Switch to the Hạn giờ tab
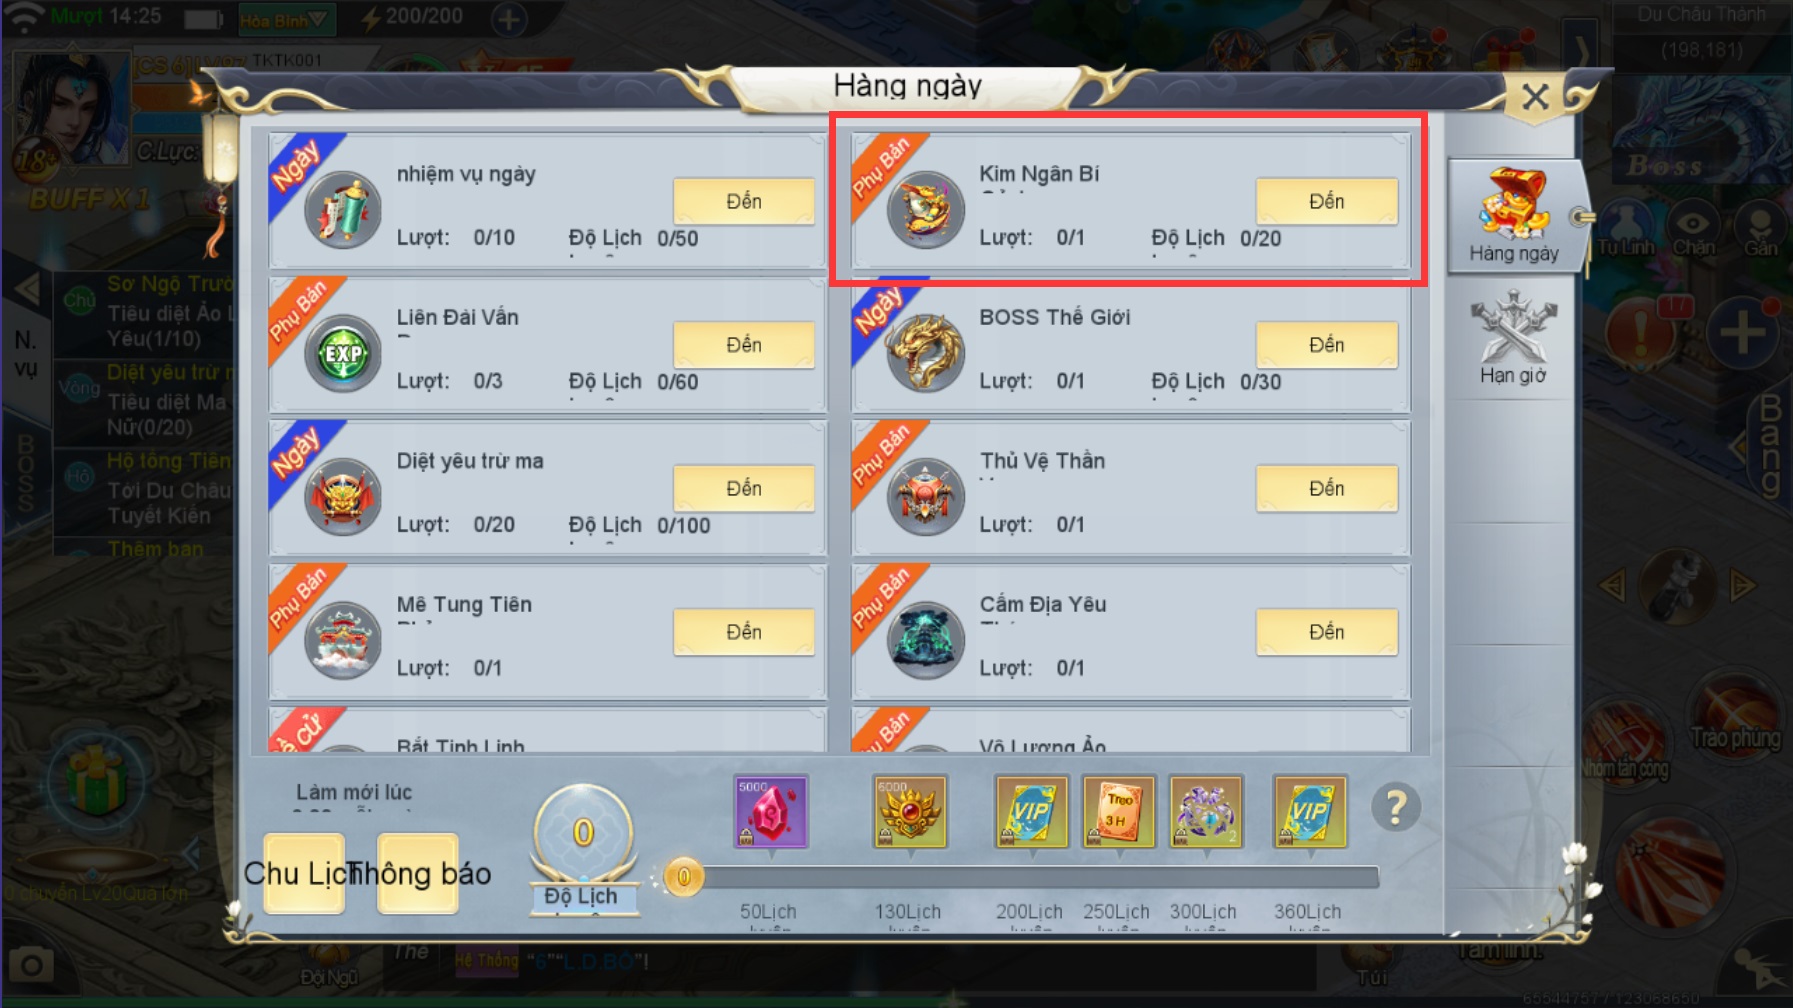 pos(1513,338)
